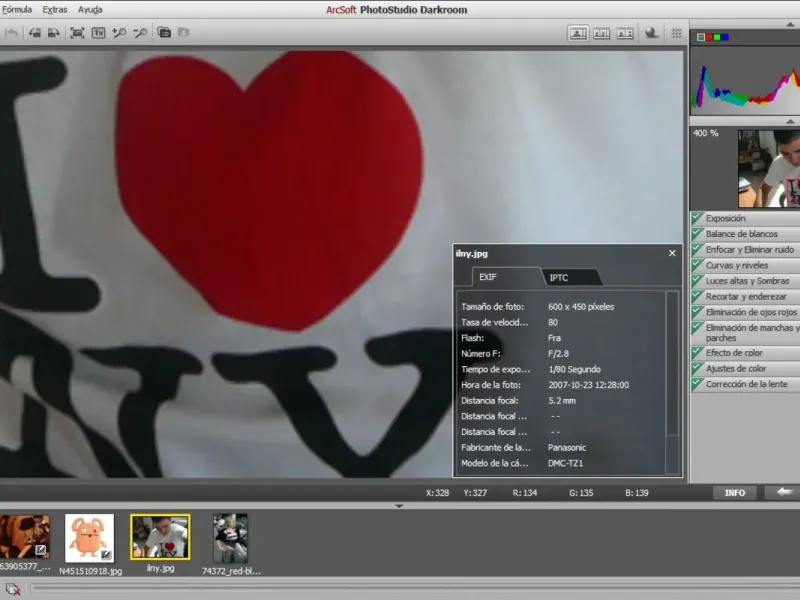Click the zoom out magnifier icon
Screen dimensions: 800x600
140,33
